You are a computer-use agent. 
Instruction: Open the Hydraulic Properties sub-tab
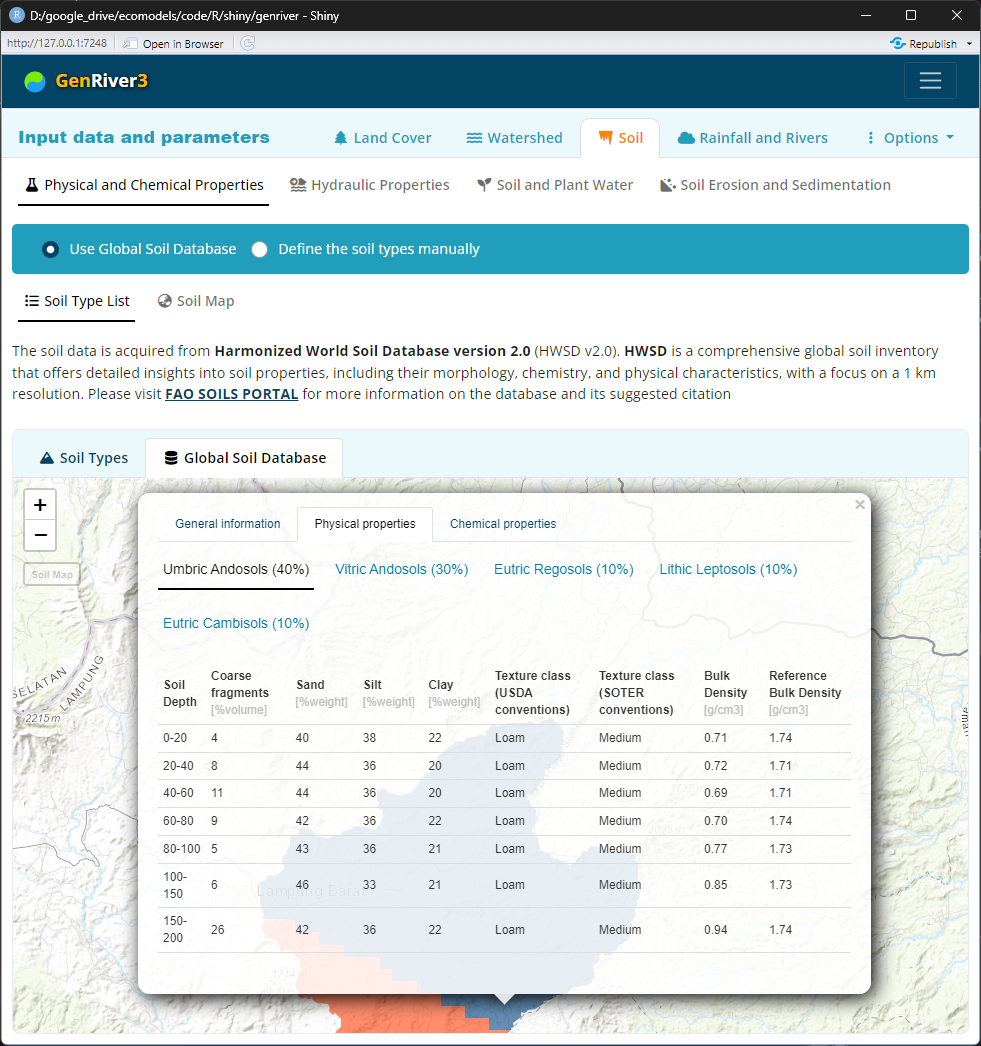(370, 185)
